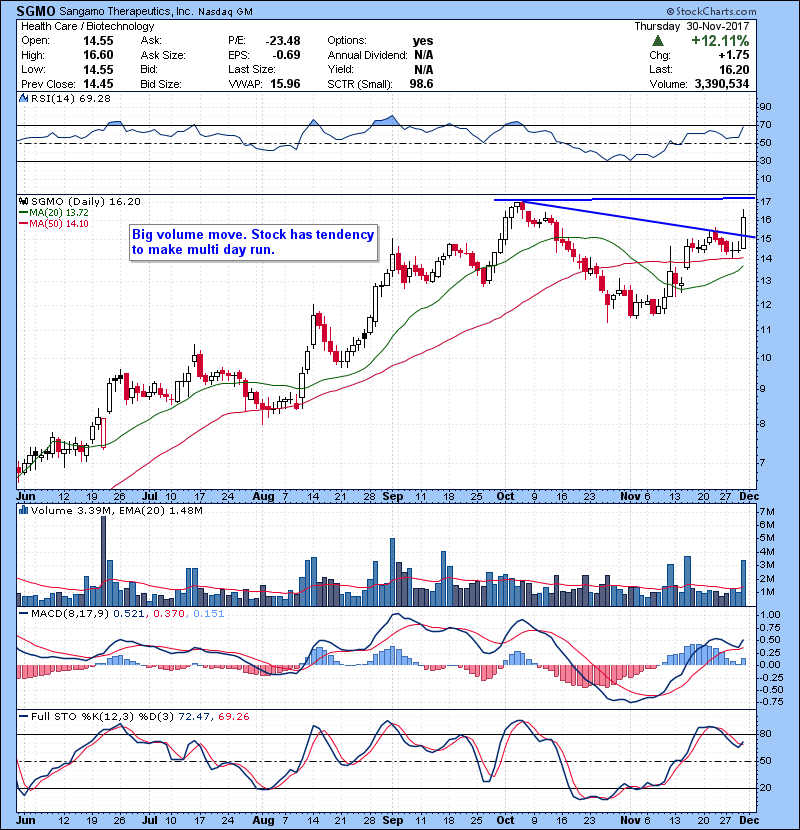This screenshot has width=800, height=830.
Task: Select the EPS value -0.69
Action: (286, 55)
